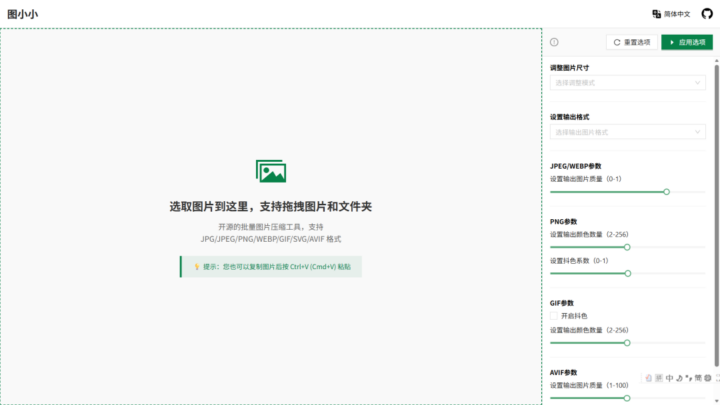Click the JPG/JPEG/PNG/WEBP/GIF/SVG/AVIF 格式 text

[x=271, y=239]
